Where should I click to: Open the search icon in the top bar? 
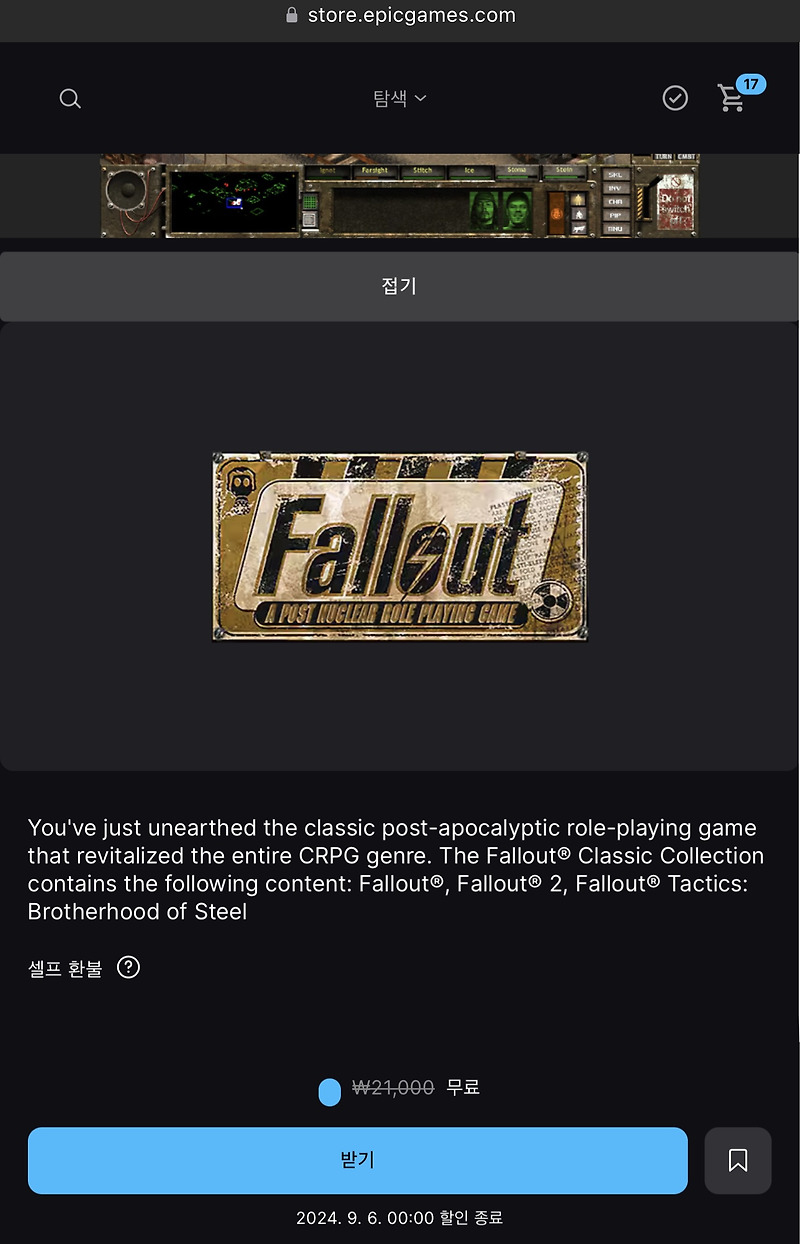[x=70, y=98]
